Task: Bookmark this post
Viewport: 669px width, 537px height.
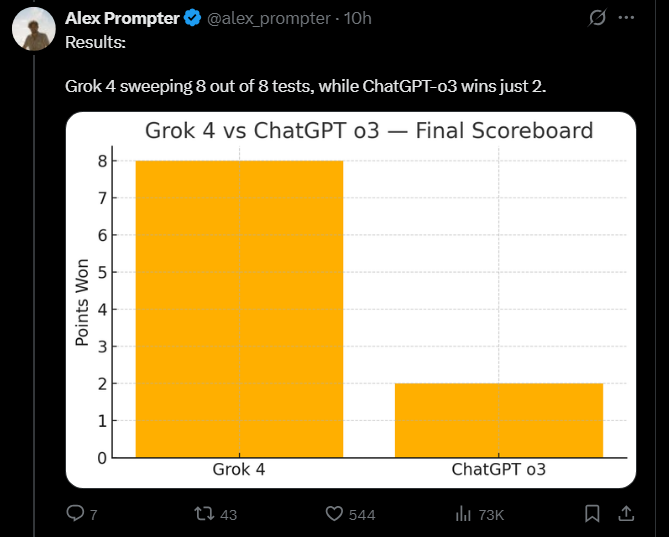Action: (592, 514)
